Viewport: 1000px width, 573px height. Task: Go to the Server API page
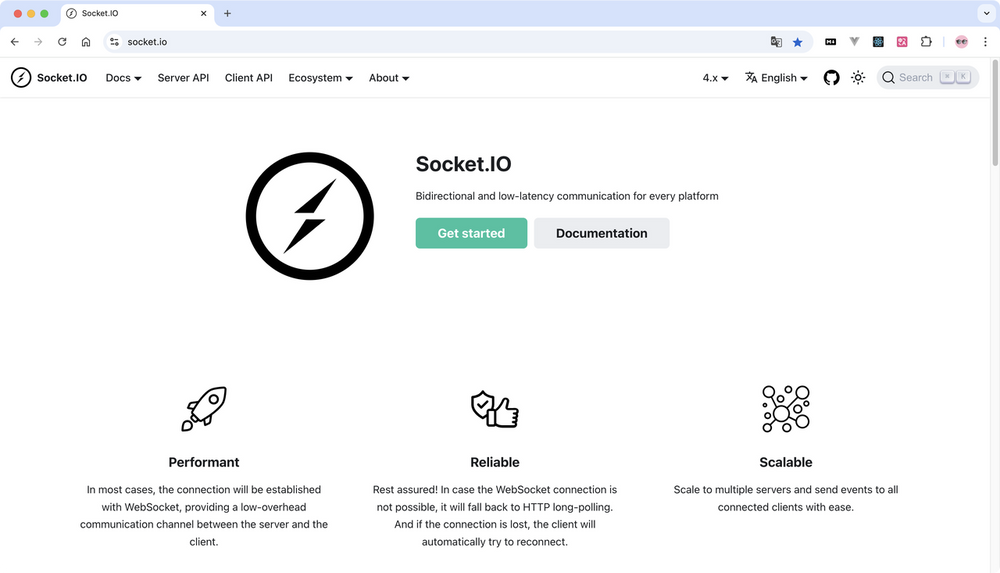[x=183, y=78]
